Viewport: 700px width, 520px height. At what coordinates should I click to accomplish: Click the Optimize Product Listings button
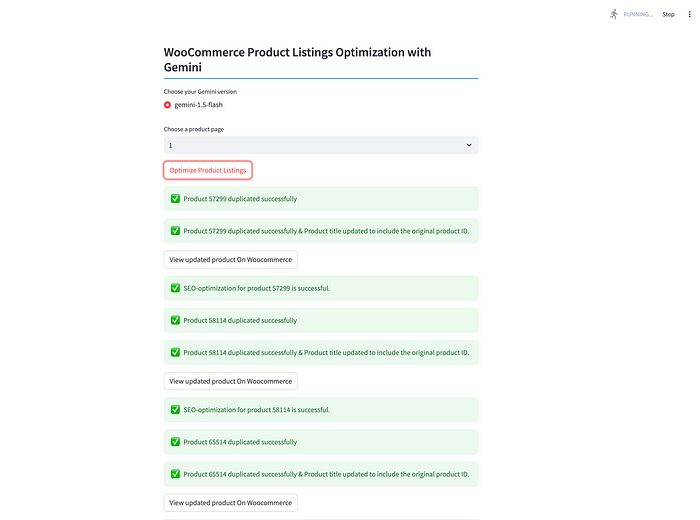point(208,170)
